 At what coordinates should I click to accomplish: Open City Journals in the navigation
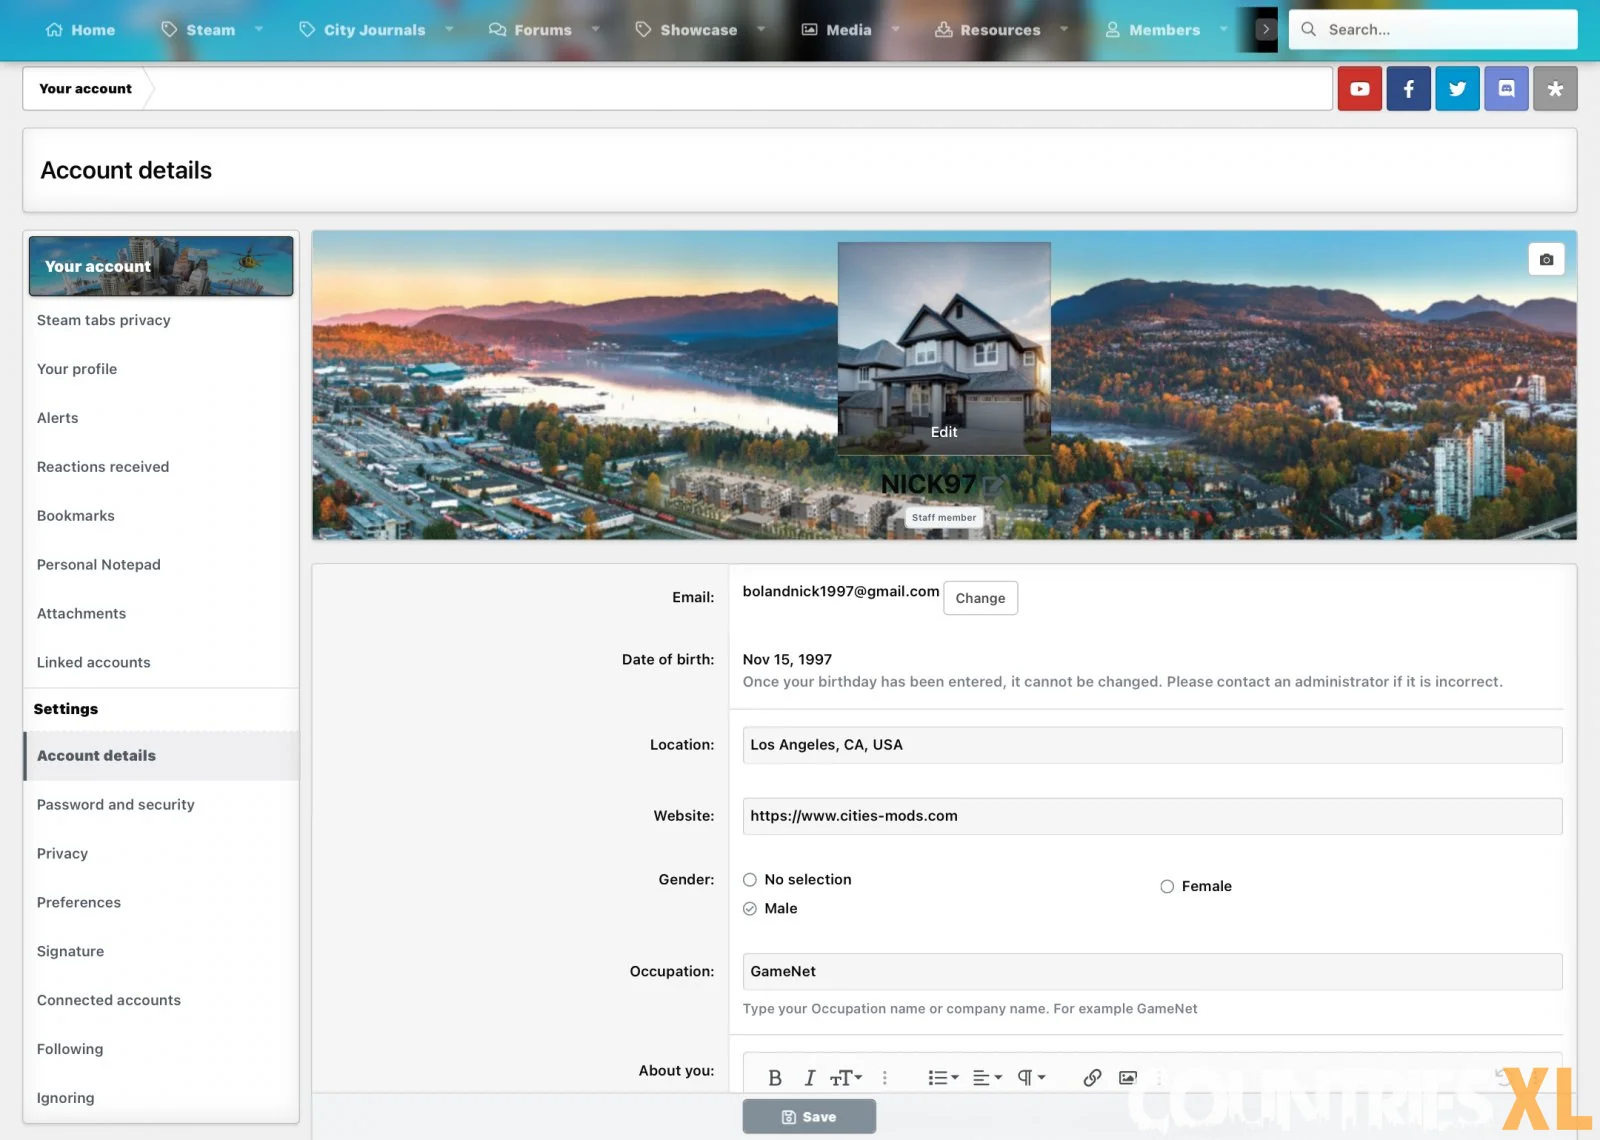362,30
